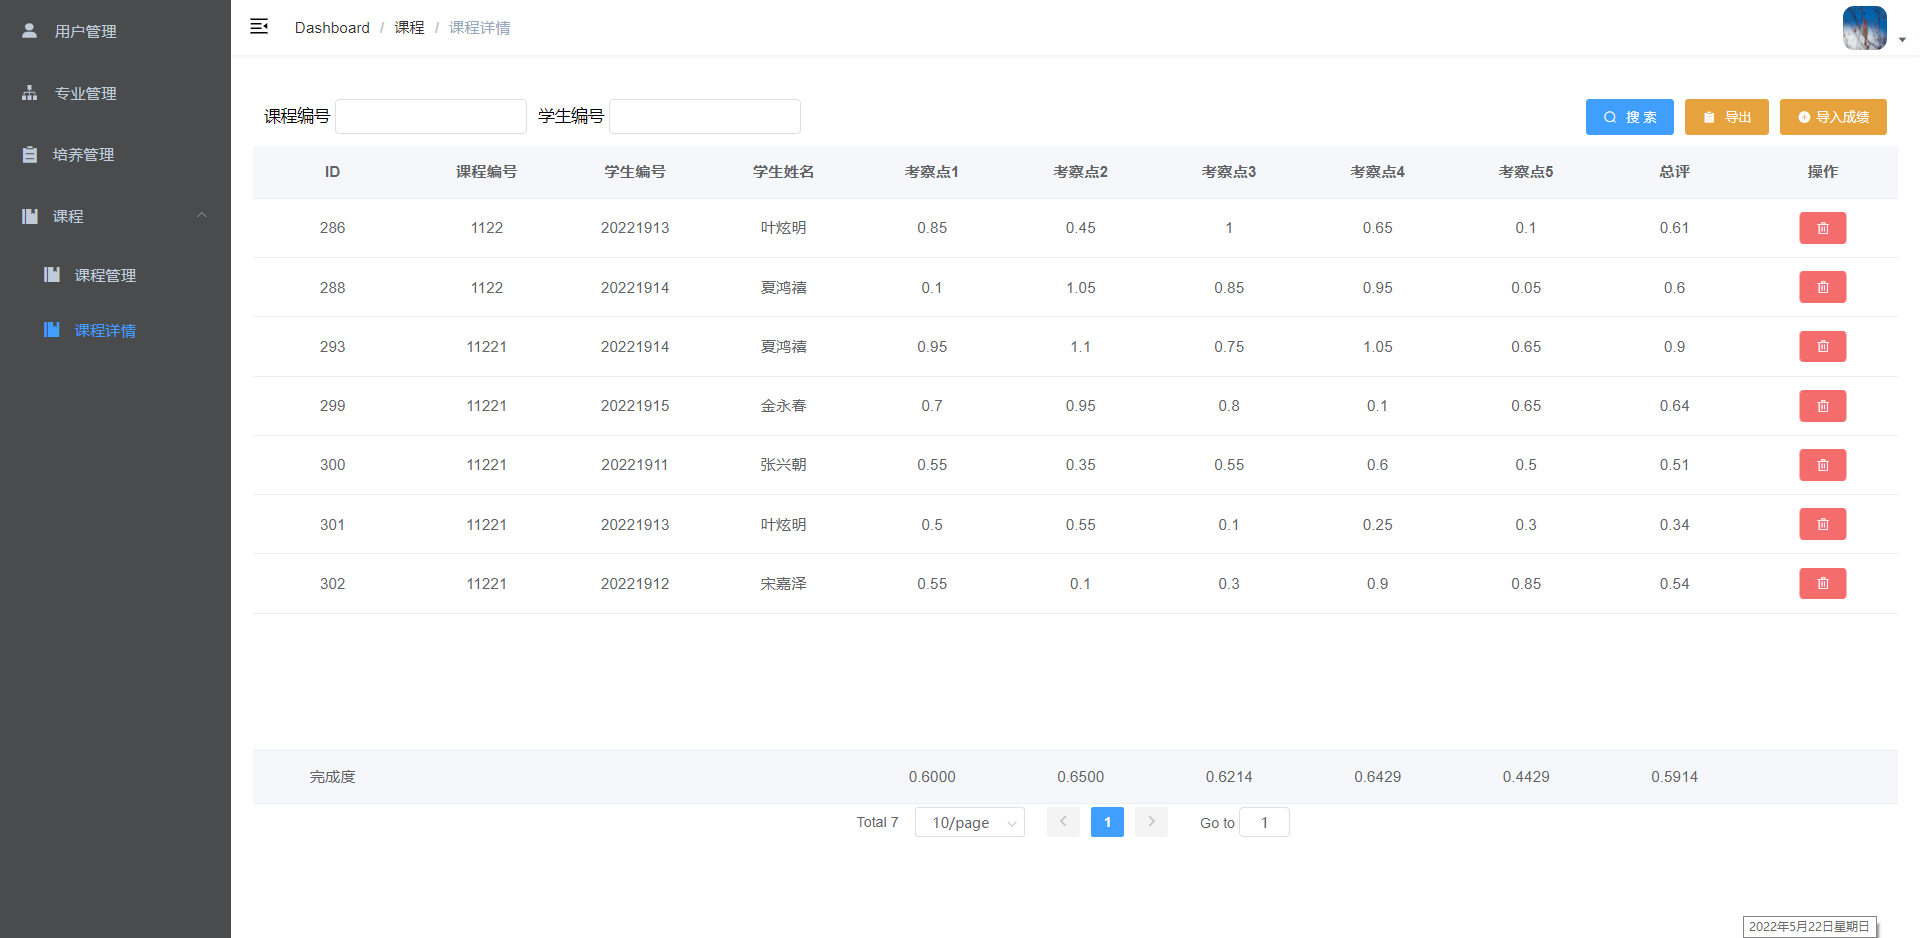The height and width of the screenshot is (938, 1920).
Task: Select page 1 in pagination
Action: (1107, 822)
